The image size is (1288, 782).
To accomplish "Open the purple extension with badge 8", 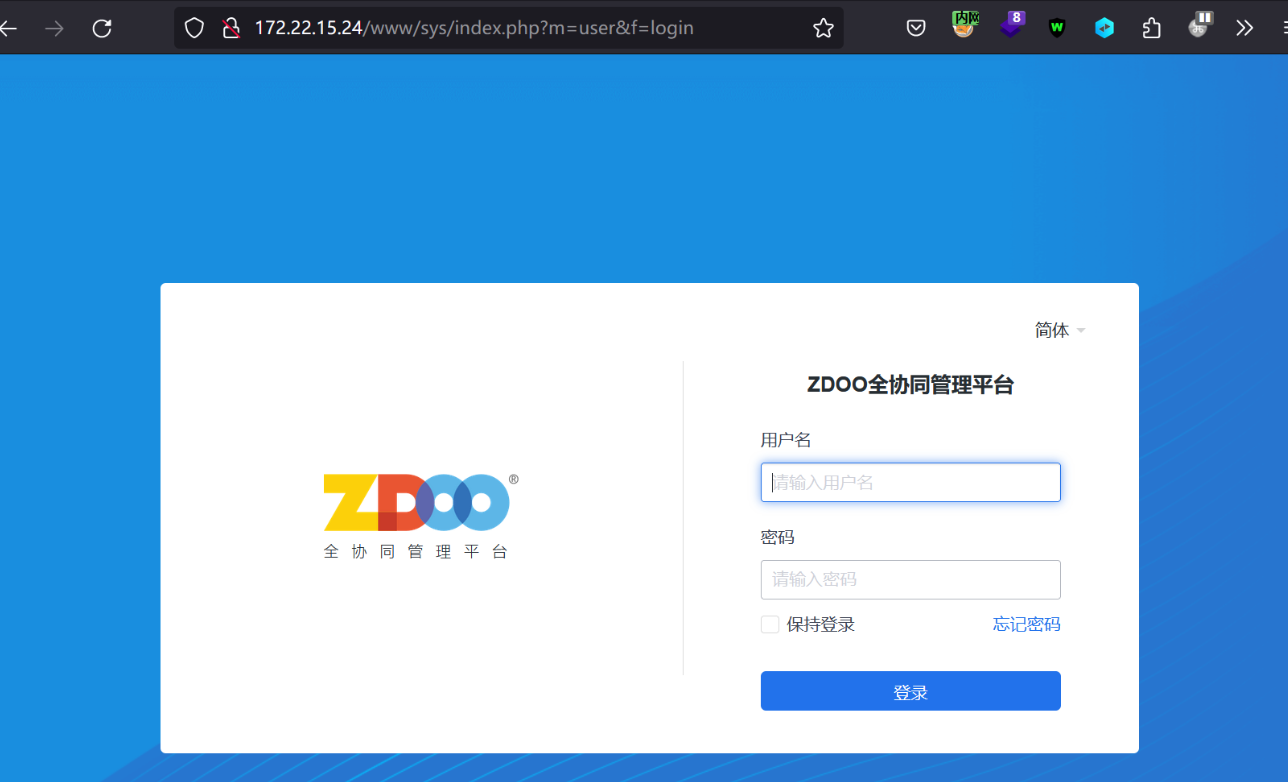I will [x=1012, y=25].
